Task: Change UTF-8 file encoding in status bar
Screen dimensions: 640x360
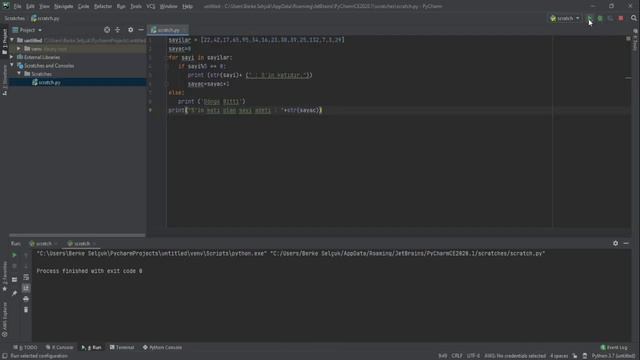Action: (473, 356)
